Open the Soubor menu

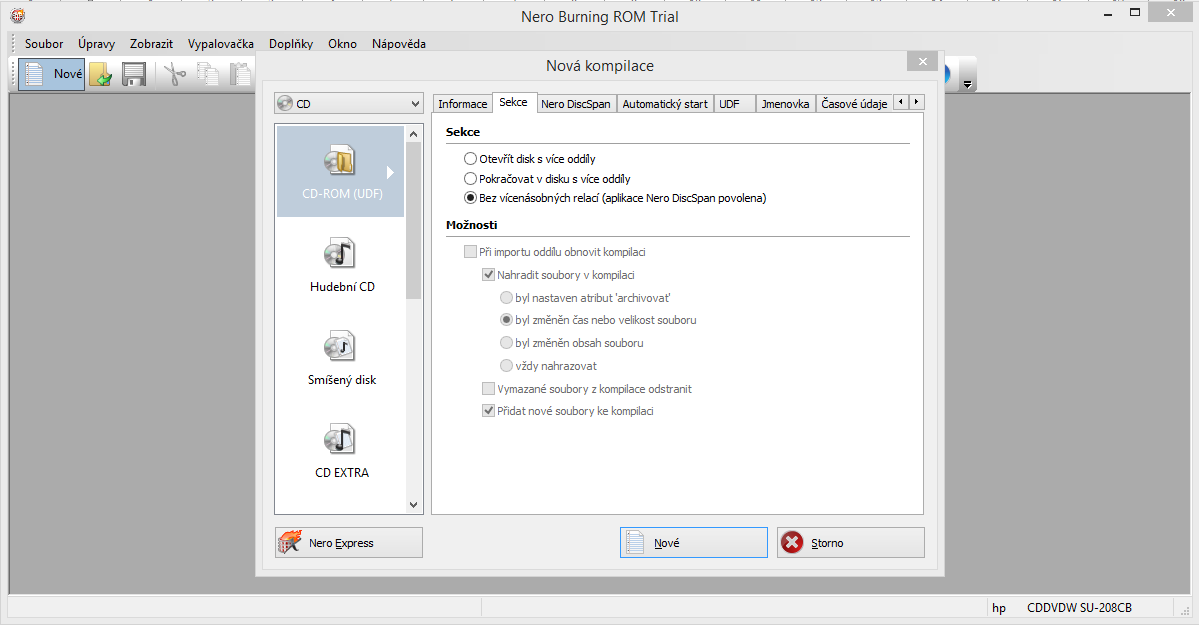click(44, 44)
